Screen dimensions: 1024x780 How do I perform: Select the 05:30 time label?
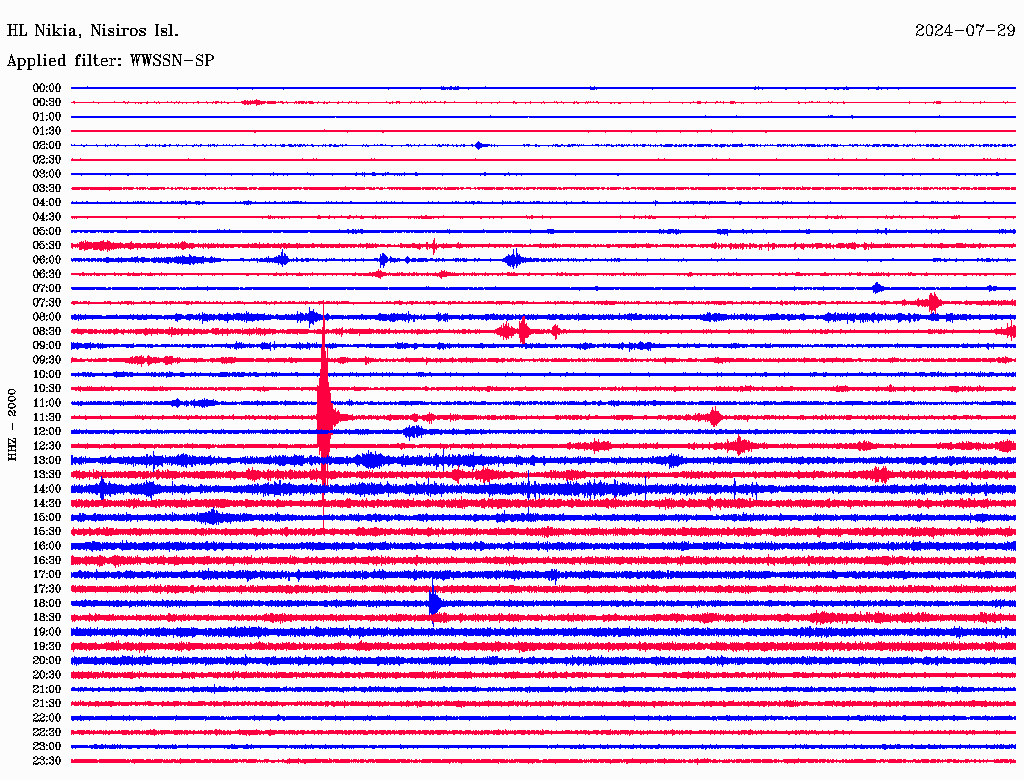47,246
